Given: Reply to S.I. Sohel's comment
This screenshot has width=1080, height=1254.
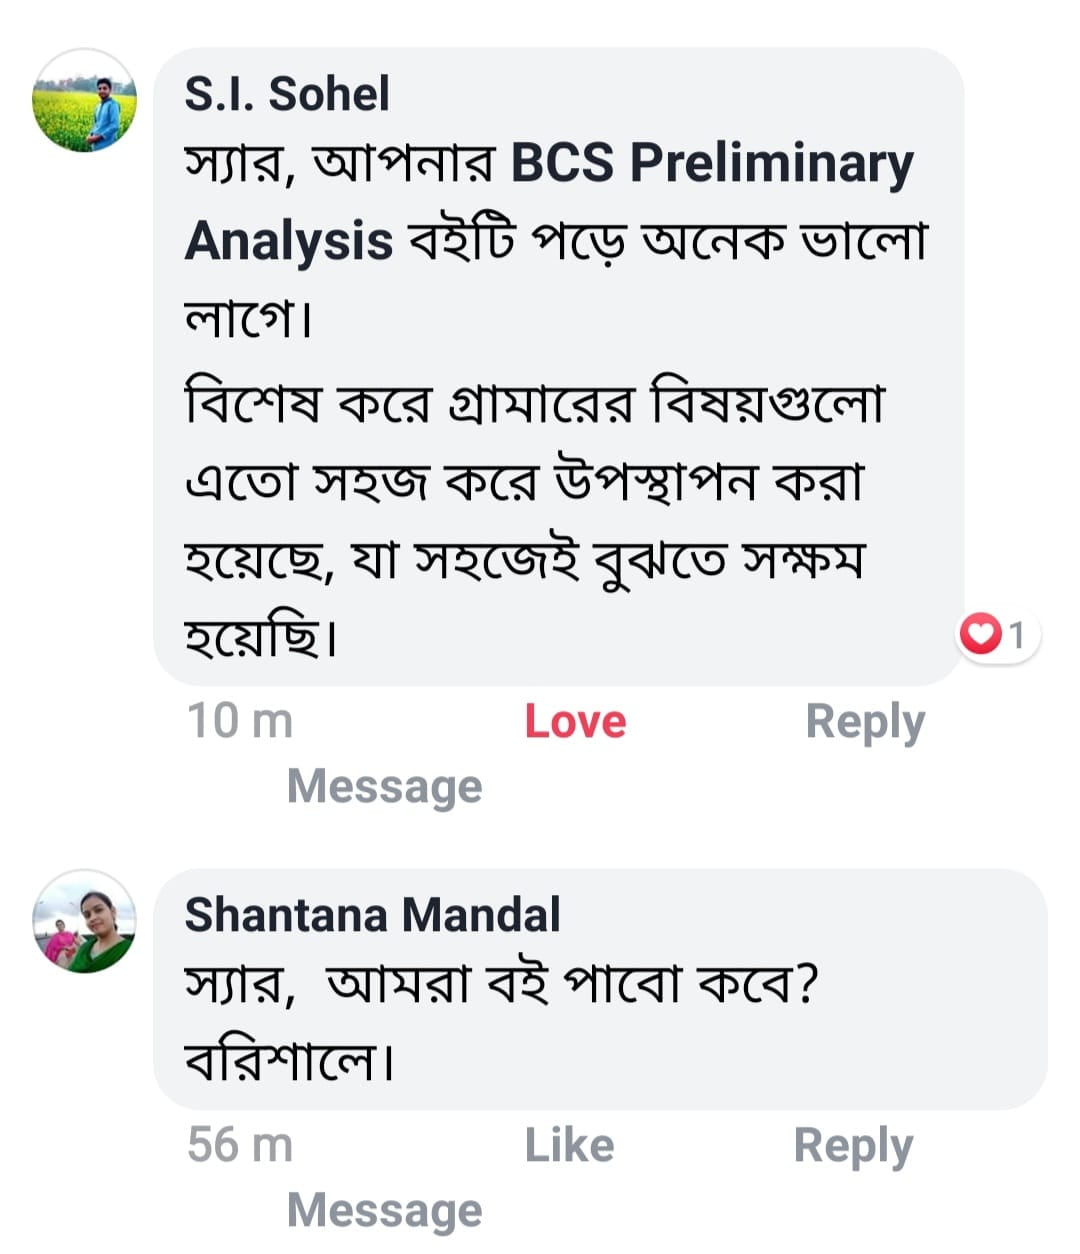Looking at the screenshot, I should point(865,721).
